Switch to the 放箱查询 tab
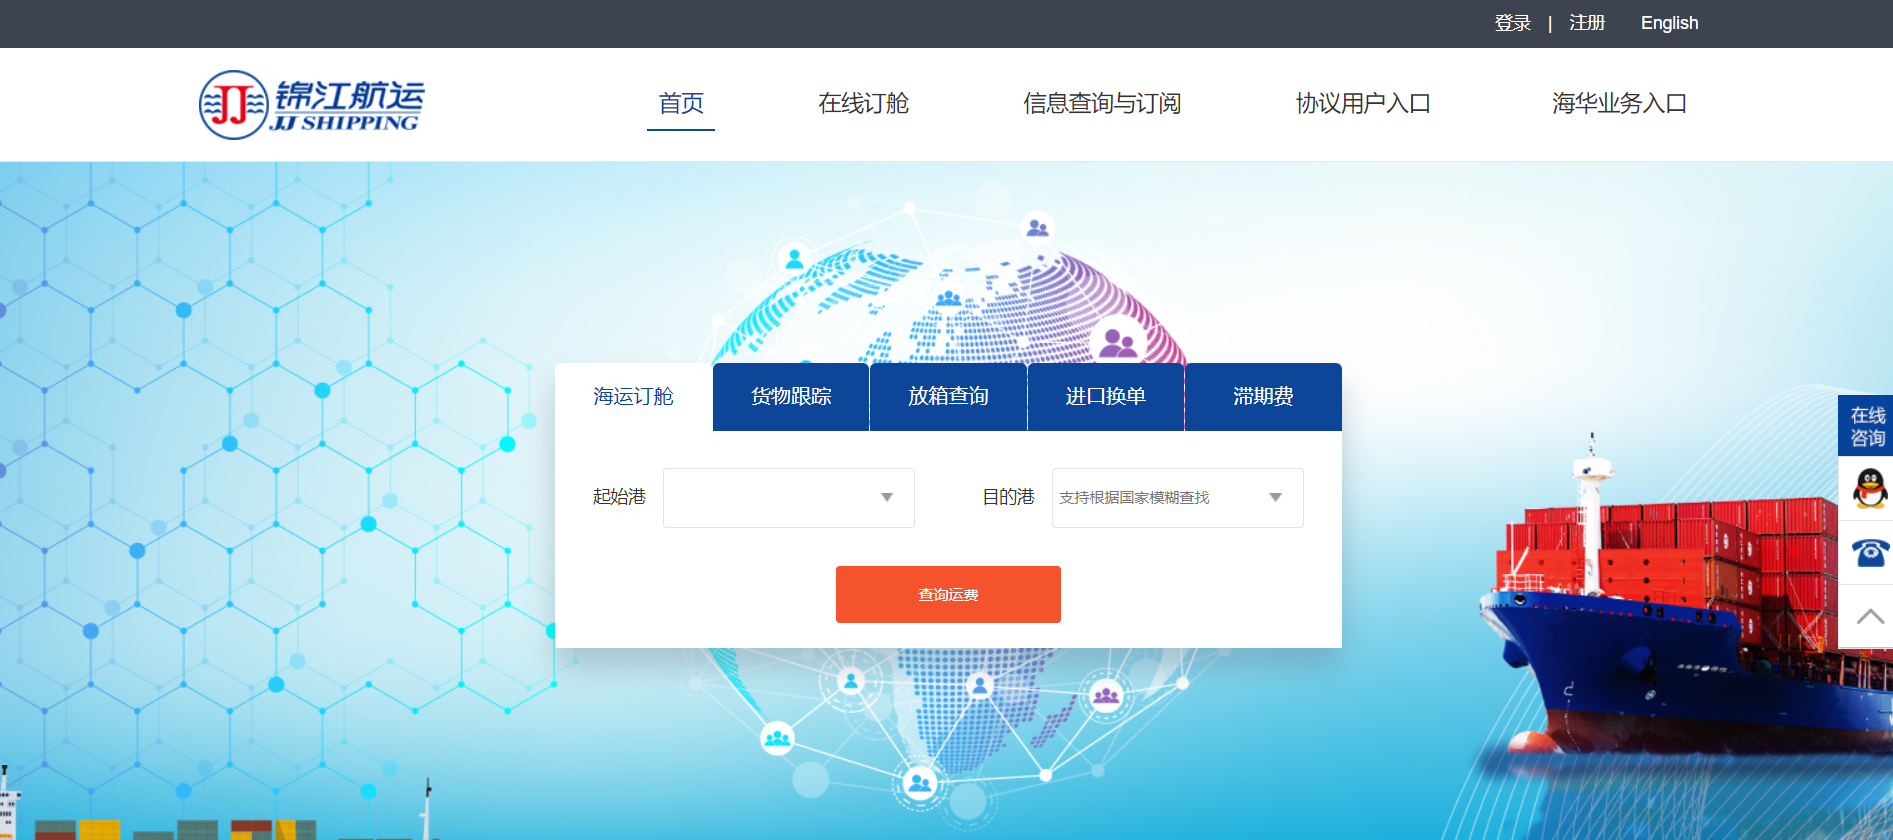 [948, 397]
